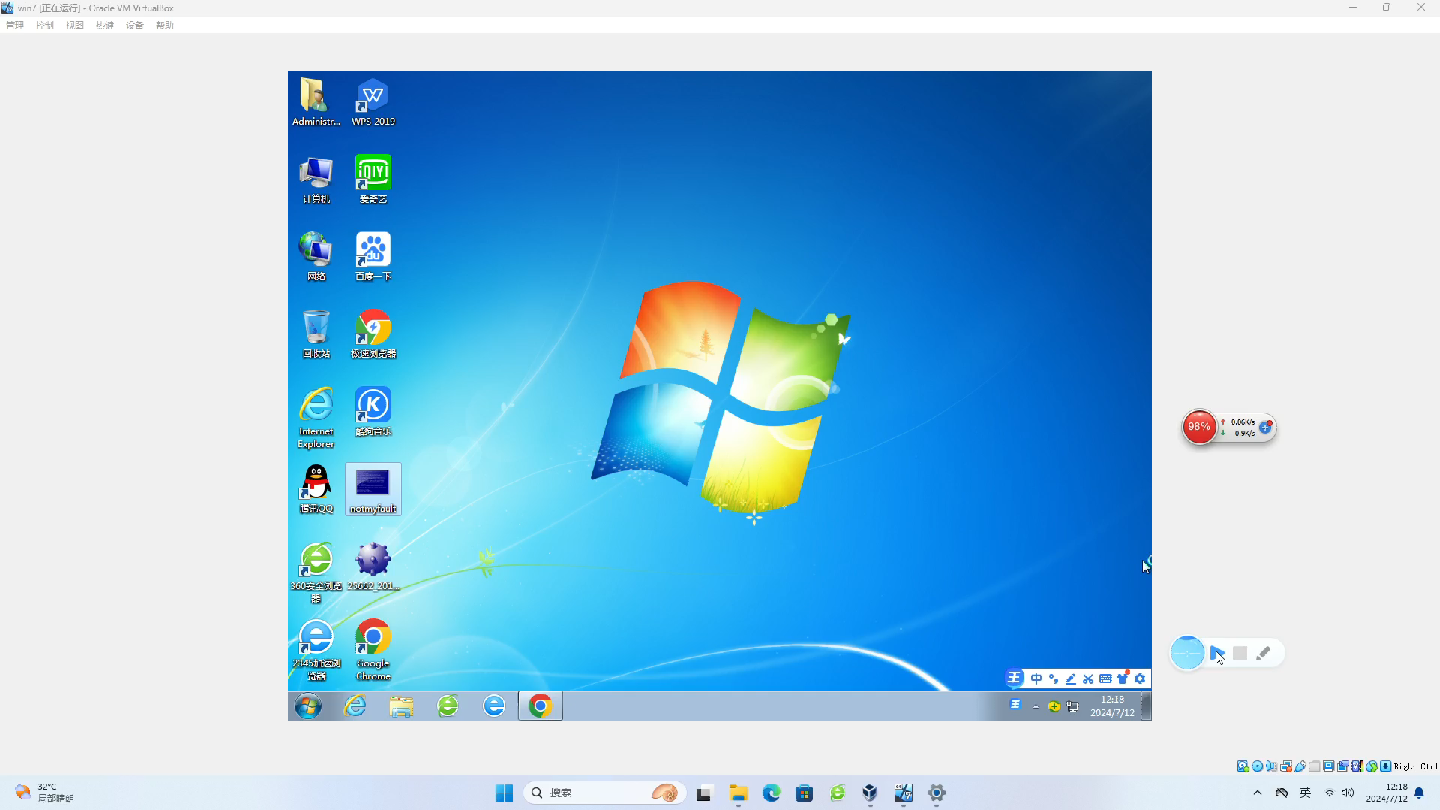Open skin shirt icon on IME toolbar

tap(1122, 679)
